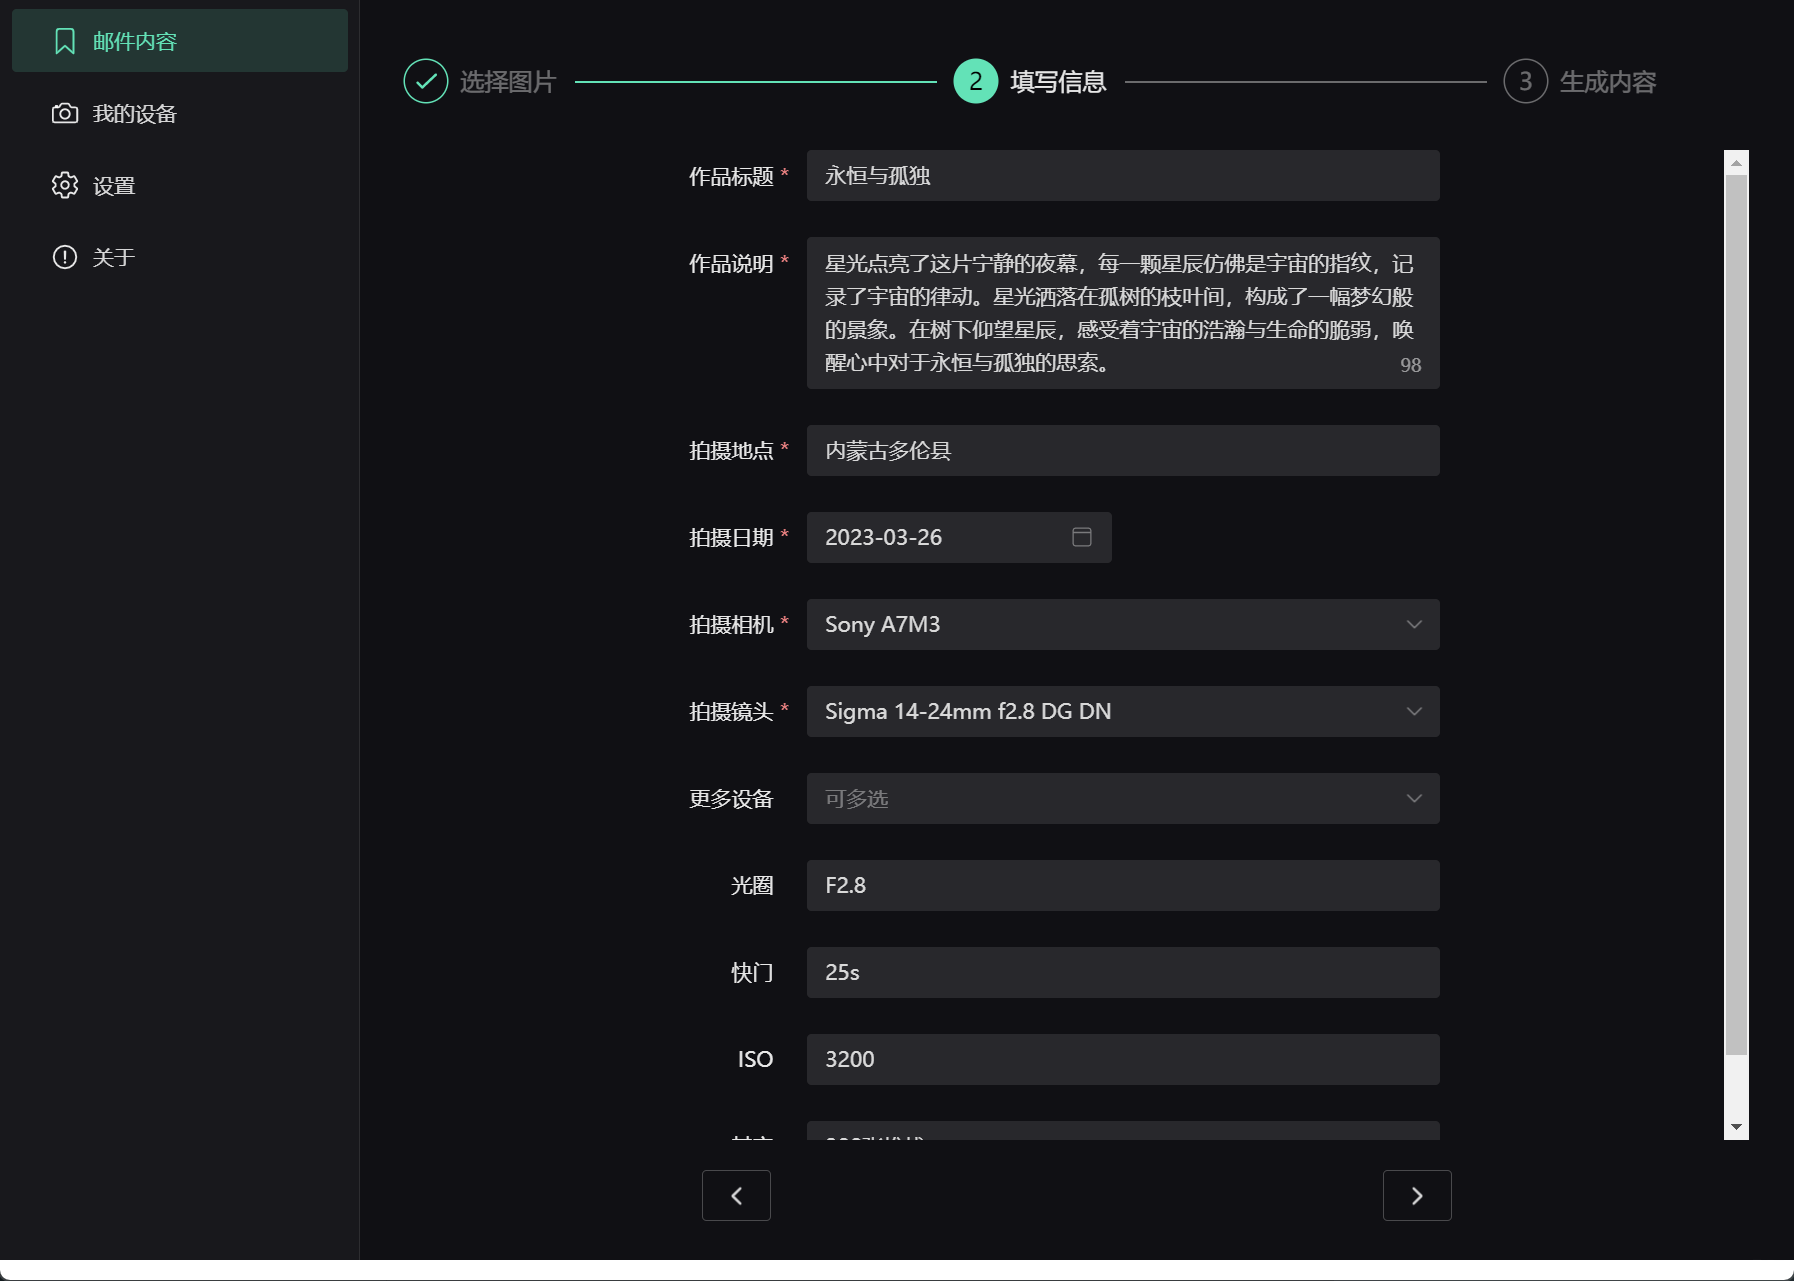The height and width of the screenshot is (1281, 1794).
Task: Click the previous step arrow button
Action: pos(735,1195)
